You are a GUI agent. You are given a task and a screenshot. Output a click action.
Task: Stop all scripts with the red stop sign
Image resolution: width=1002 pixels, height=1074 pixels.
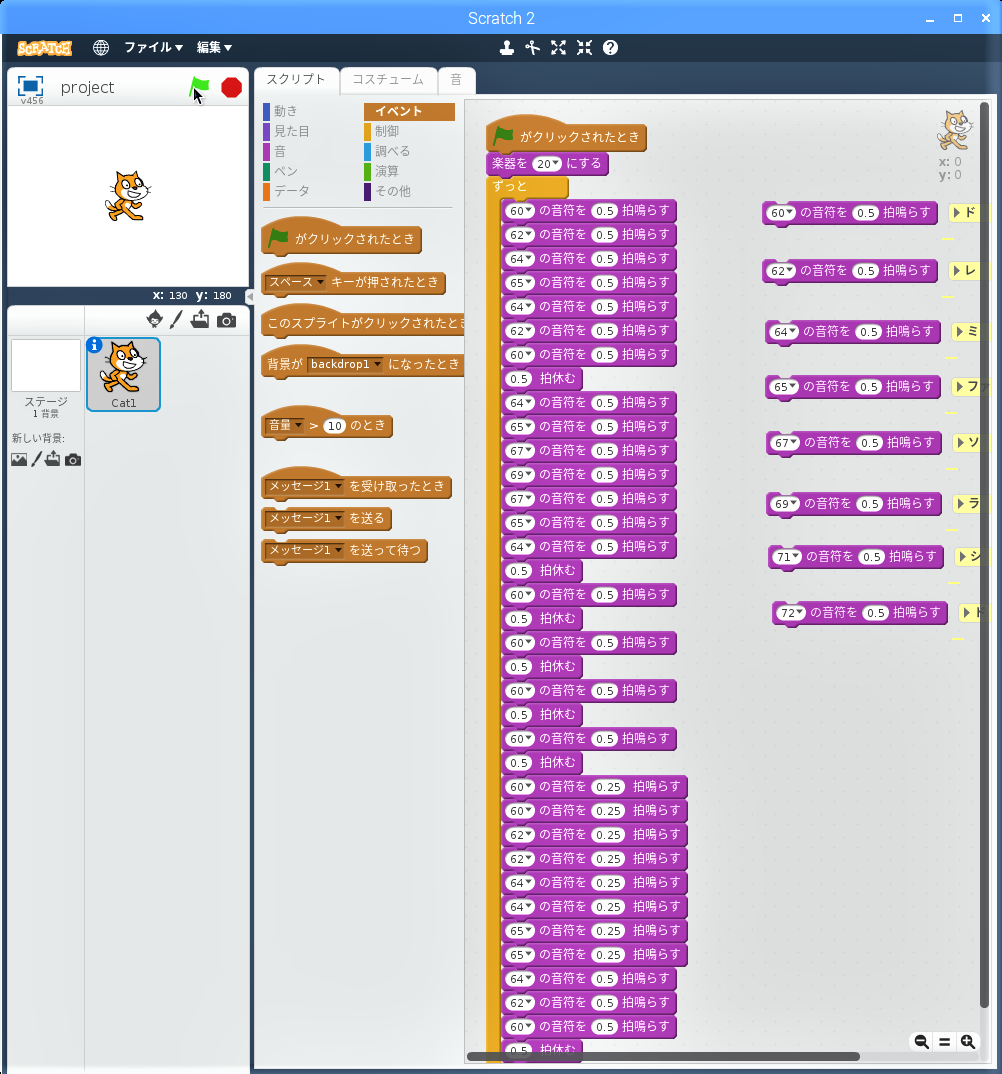[x=231, y=88]
